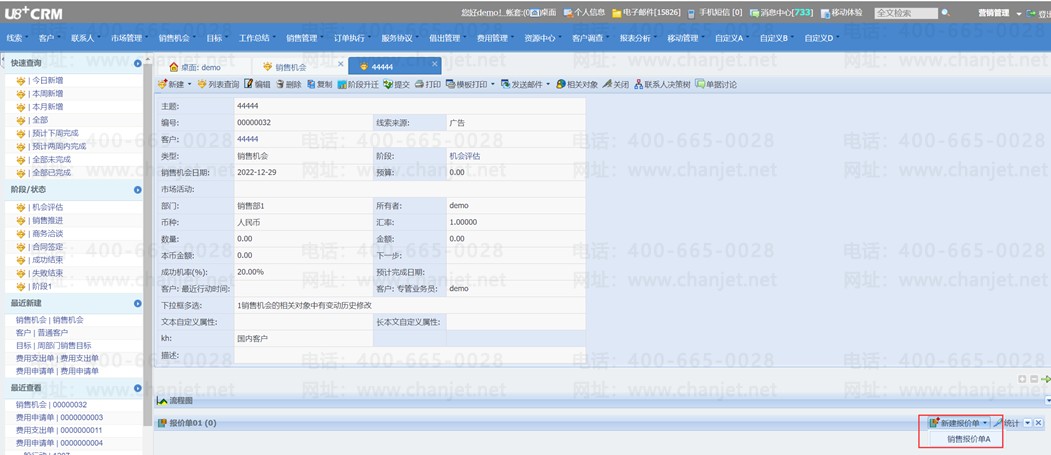Expand the 流程图 panel arrow
The image size is (1051, 455).
click(1048, 400)
